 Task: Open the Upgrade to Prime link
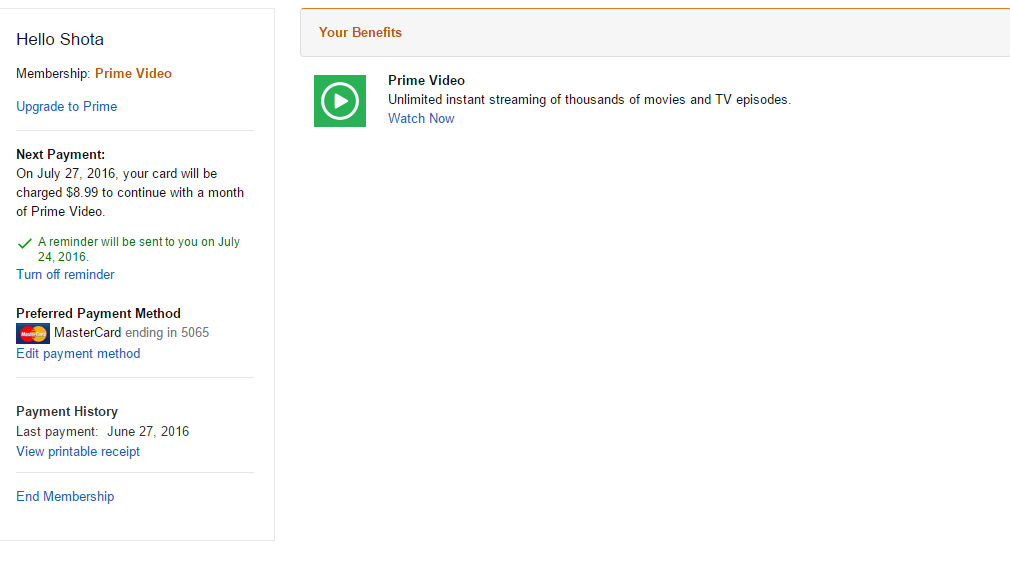point(67,107)
